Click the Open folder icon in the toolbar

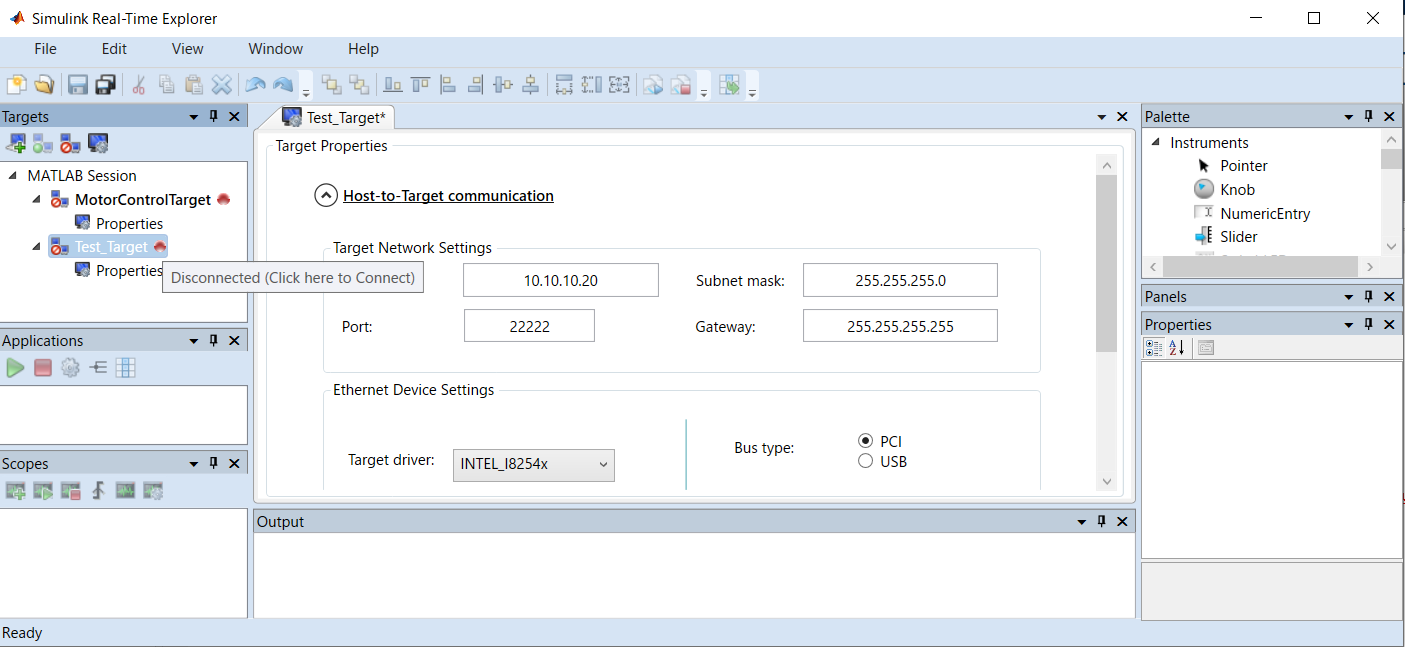(43, 85)
